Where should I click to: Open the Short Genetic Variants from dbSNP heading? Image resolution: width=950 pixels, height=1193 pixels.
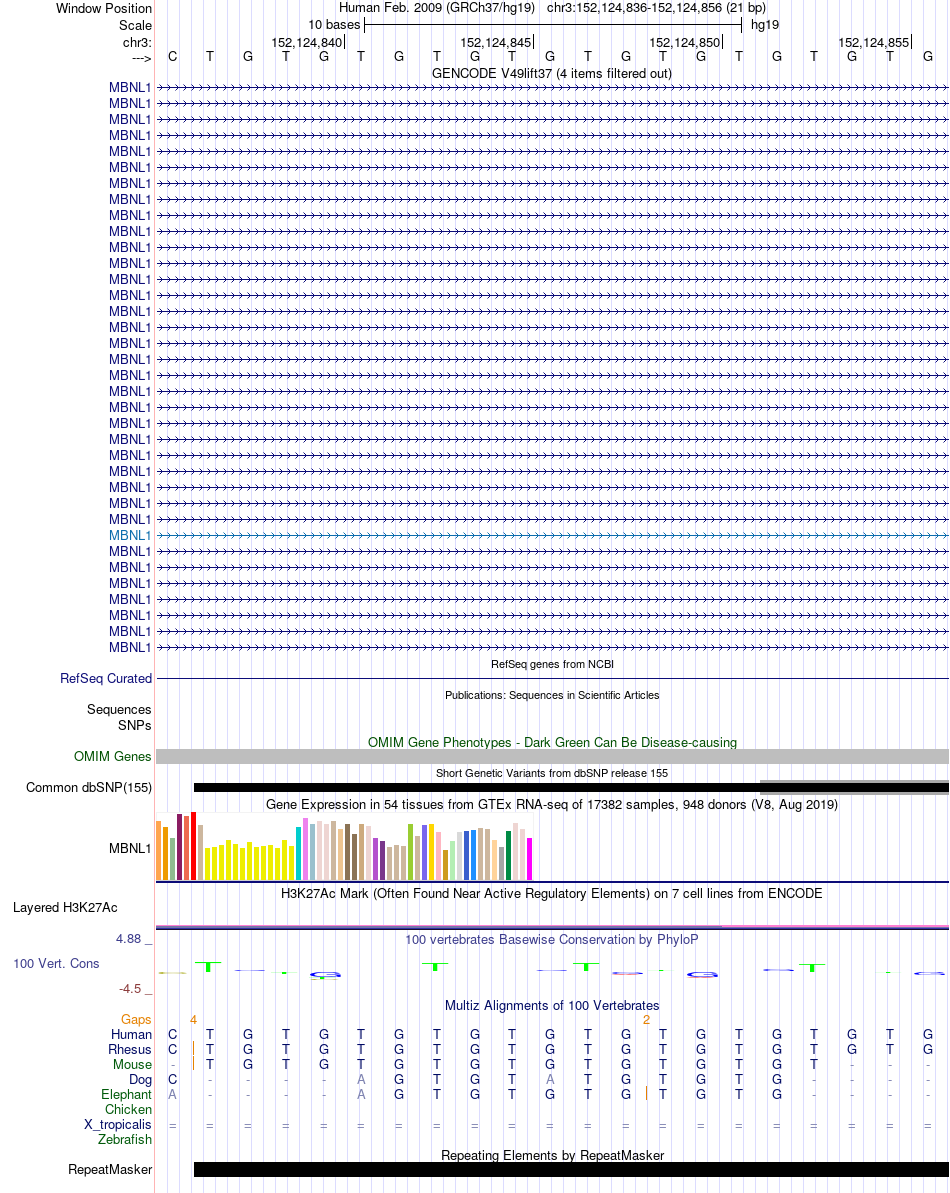(x=552, y=773)
